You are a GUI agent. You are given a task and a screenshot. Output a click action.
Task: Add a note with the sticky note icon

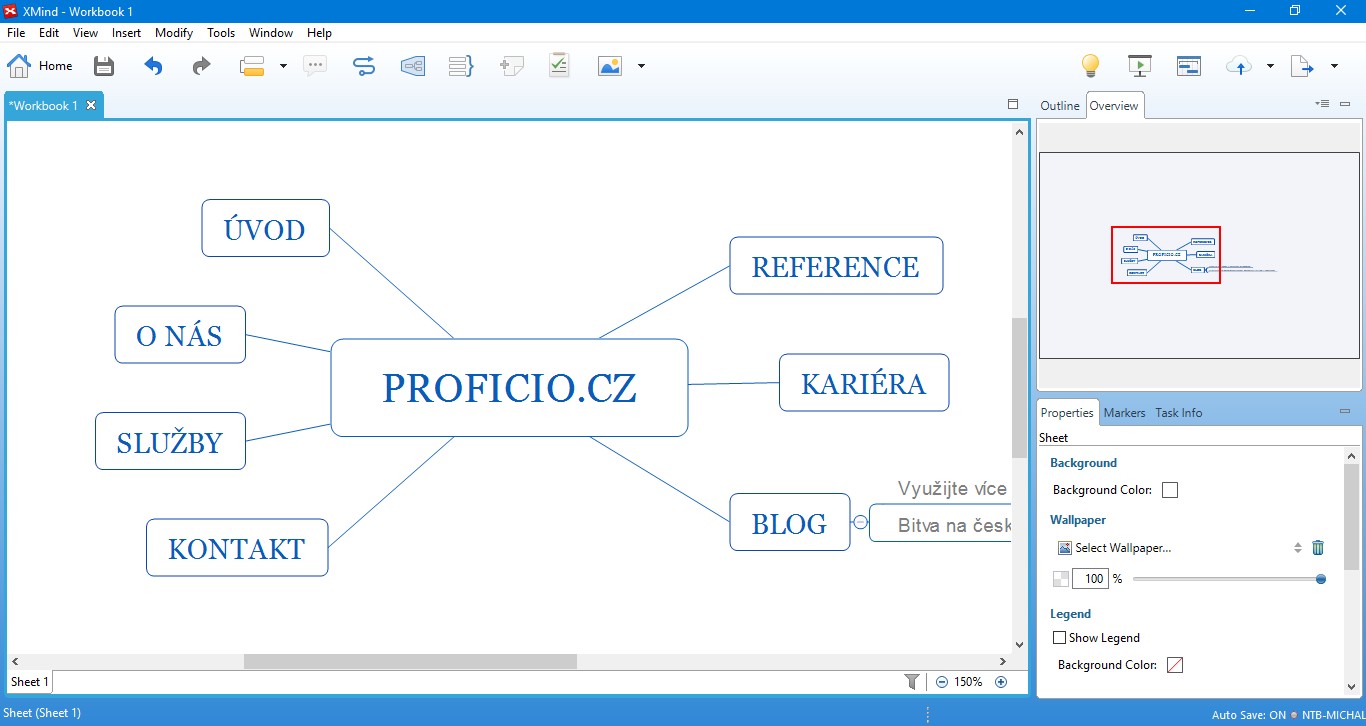[511, 66]
